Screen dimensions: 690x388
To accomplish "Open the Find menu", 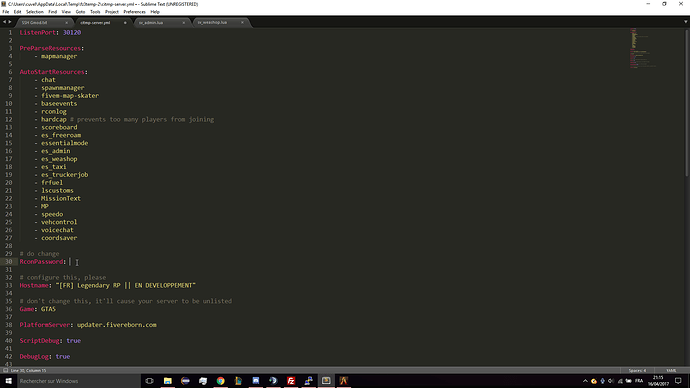I will tap(52, 12).
